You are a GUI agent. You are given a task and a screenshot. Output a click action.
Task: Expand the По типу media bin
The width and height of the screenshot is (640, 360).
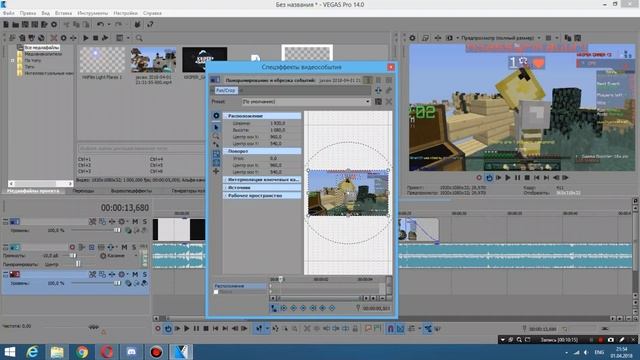[x=13, y=60]
